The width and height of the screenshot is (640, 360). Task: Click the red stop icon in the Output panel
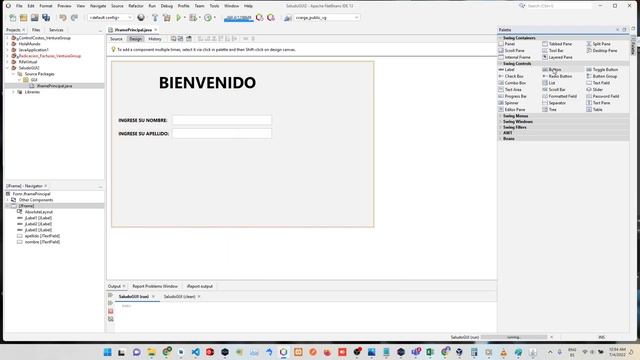coord(111,311)
